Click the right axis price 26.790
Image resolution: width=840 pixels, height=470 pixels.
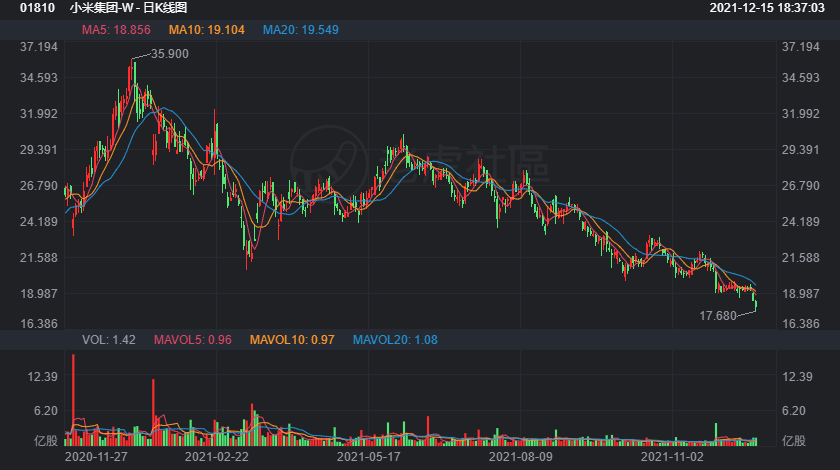pos(800,185)
